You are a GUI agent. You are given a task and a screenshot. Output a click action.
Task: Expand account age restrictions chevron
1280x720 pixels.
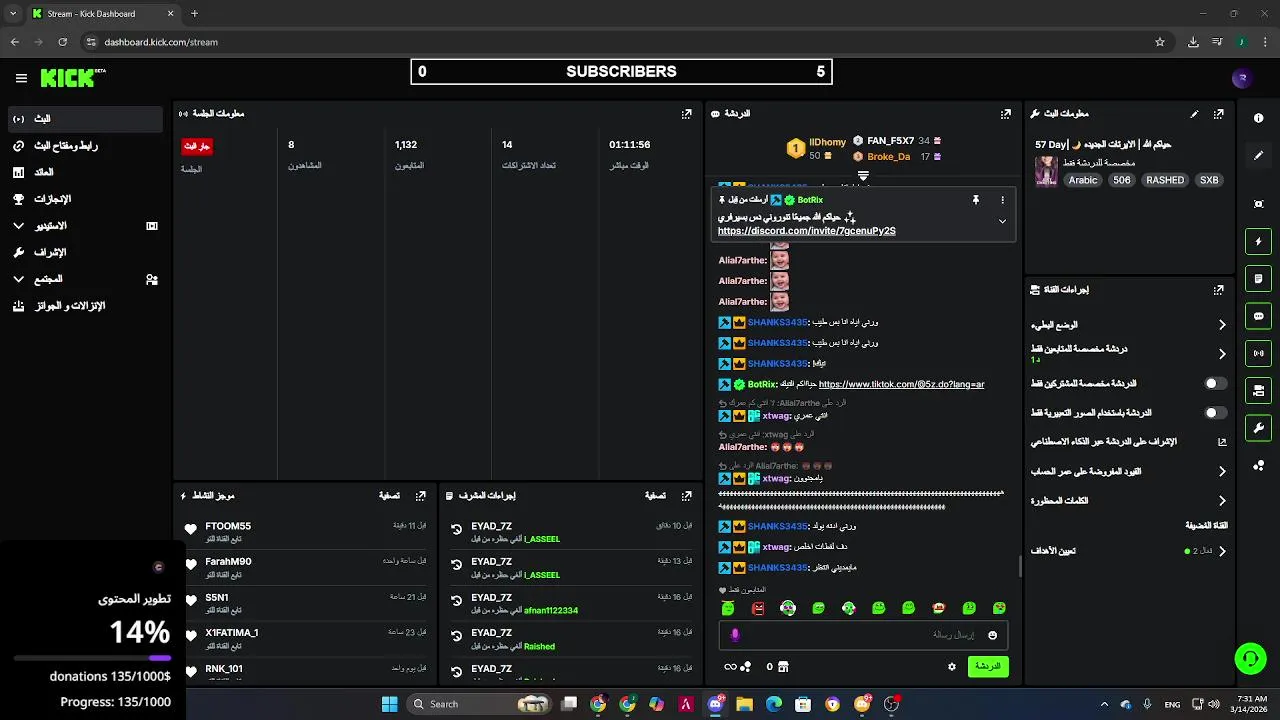(x=1222, y=471)
